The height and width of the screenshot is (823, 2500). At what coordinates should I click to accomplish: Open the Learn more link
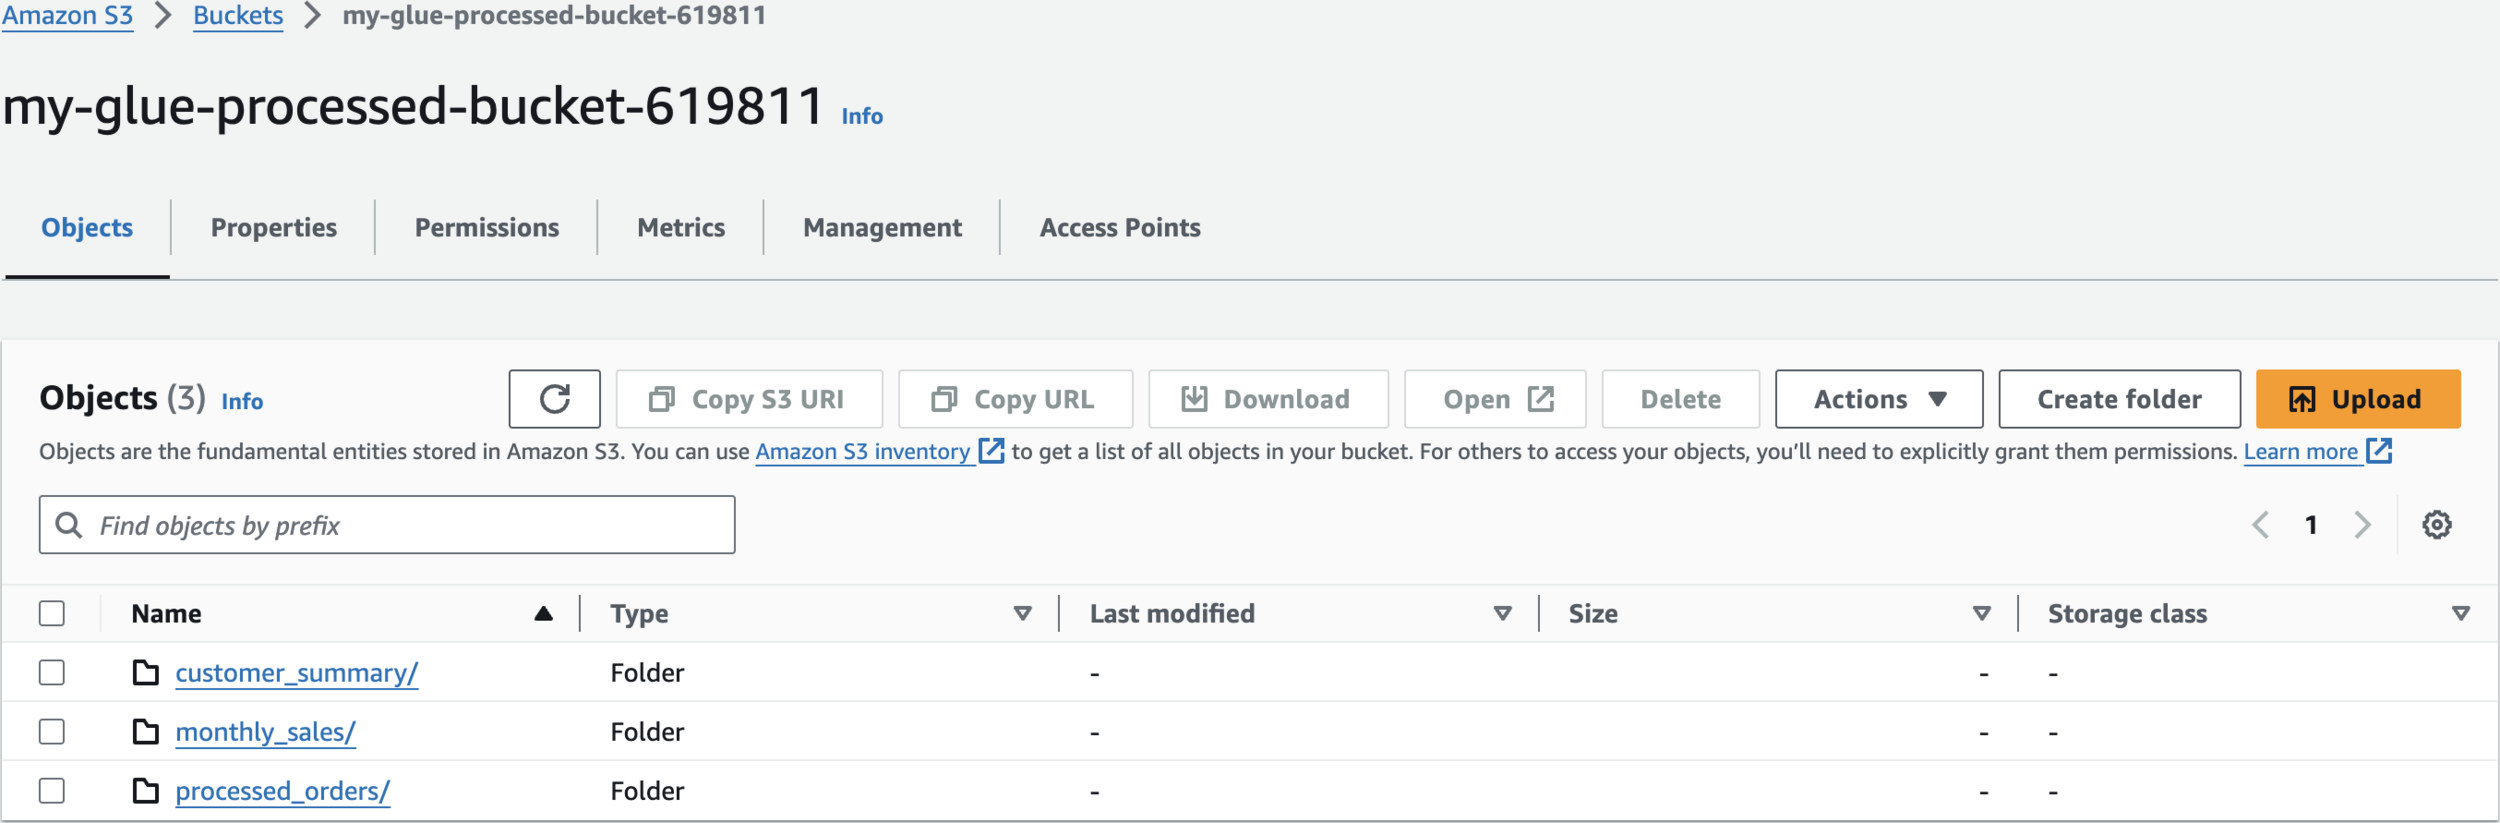[2301, 452]
